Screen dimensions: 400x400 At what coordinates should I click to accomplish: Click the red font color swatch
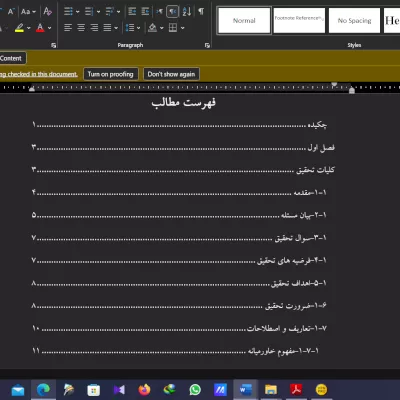[x=40, y=28]
